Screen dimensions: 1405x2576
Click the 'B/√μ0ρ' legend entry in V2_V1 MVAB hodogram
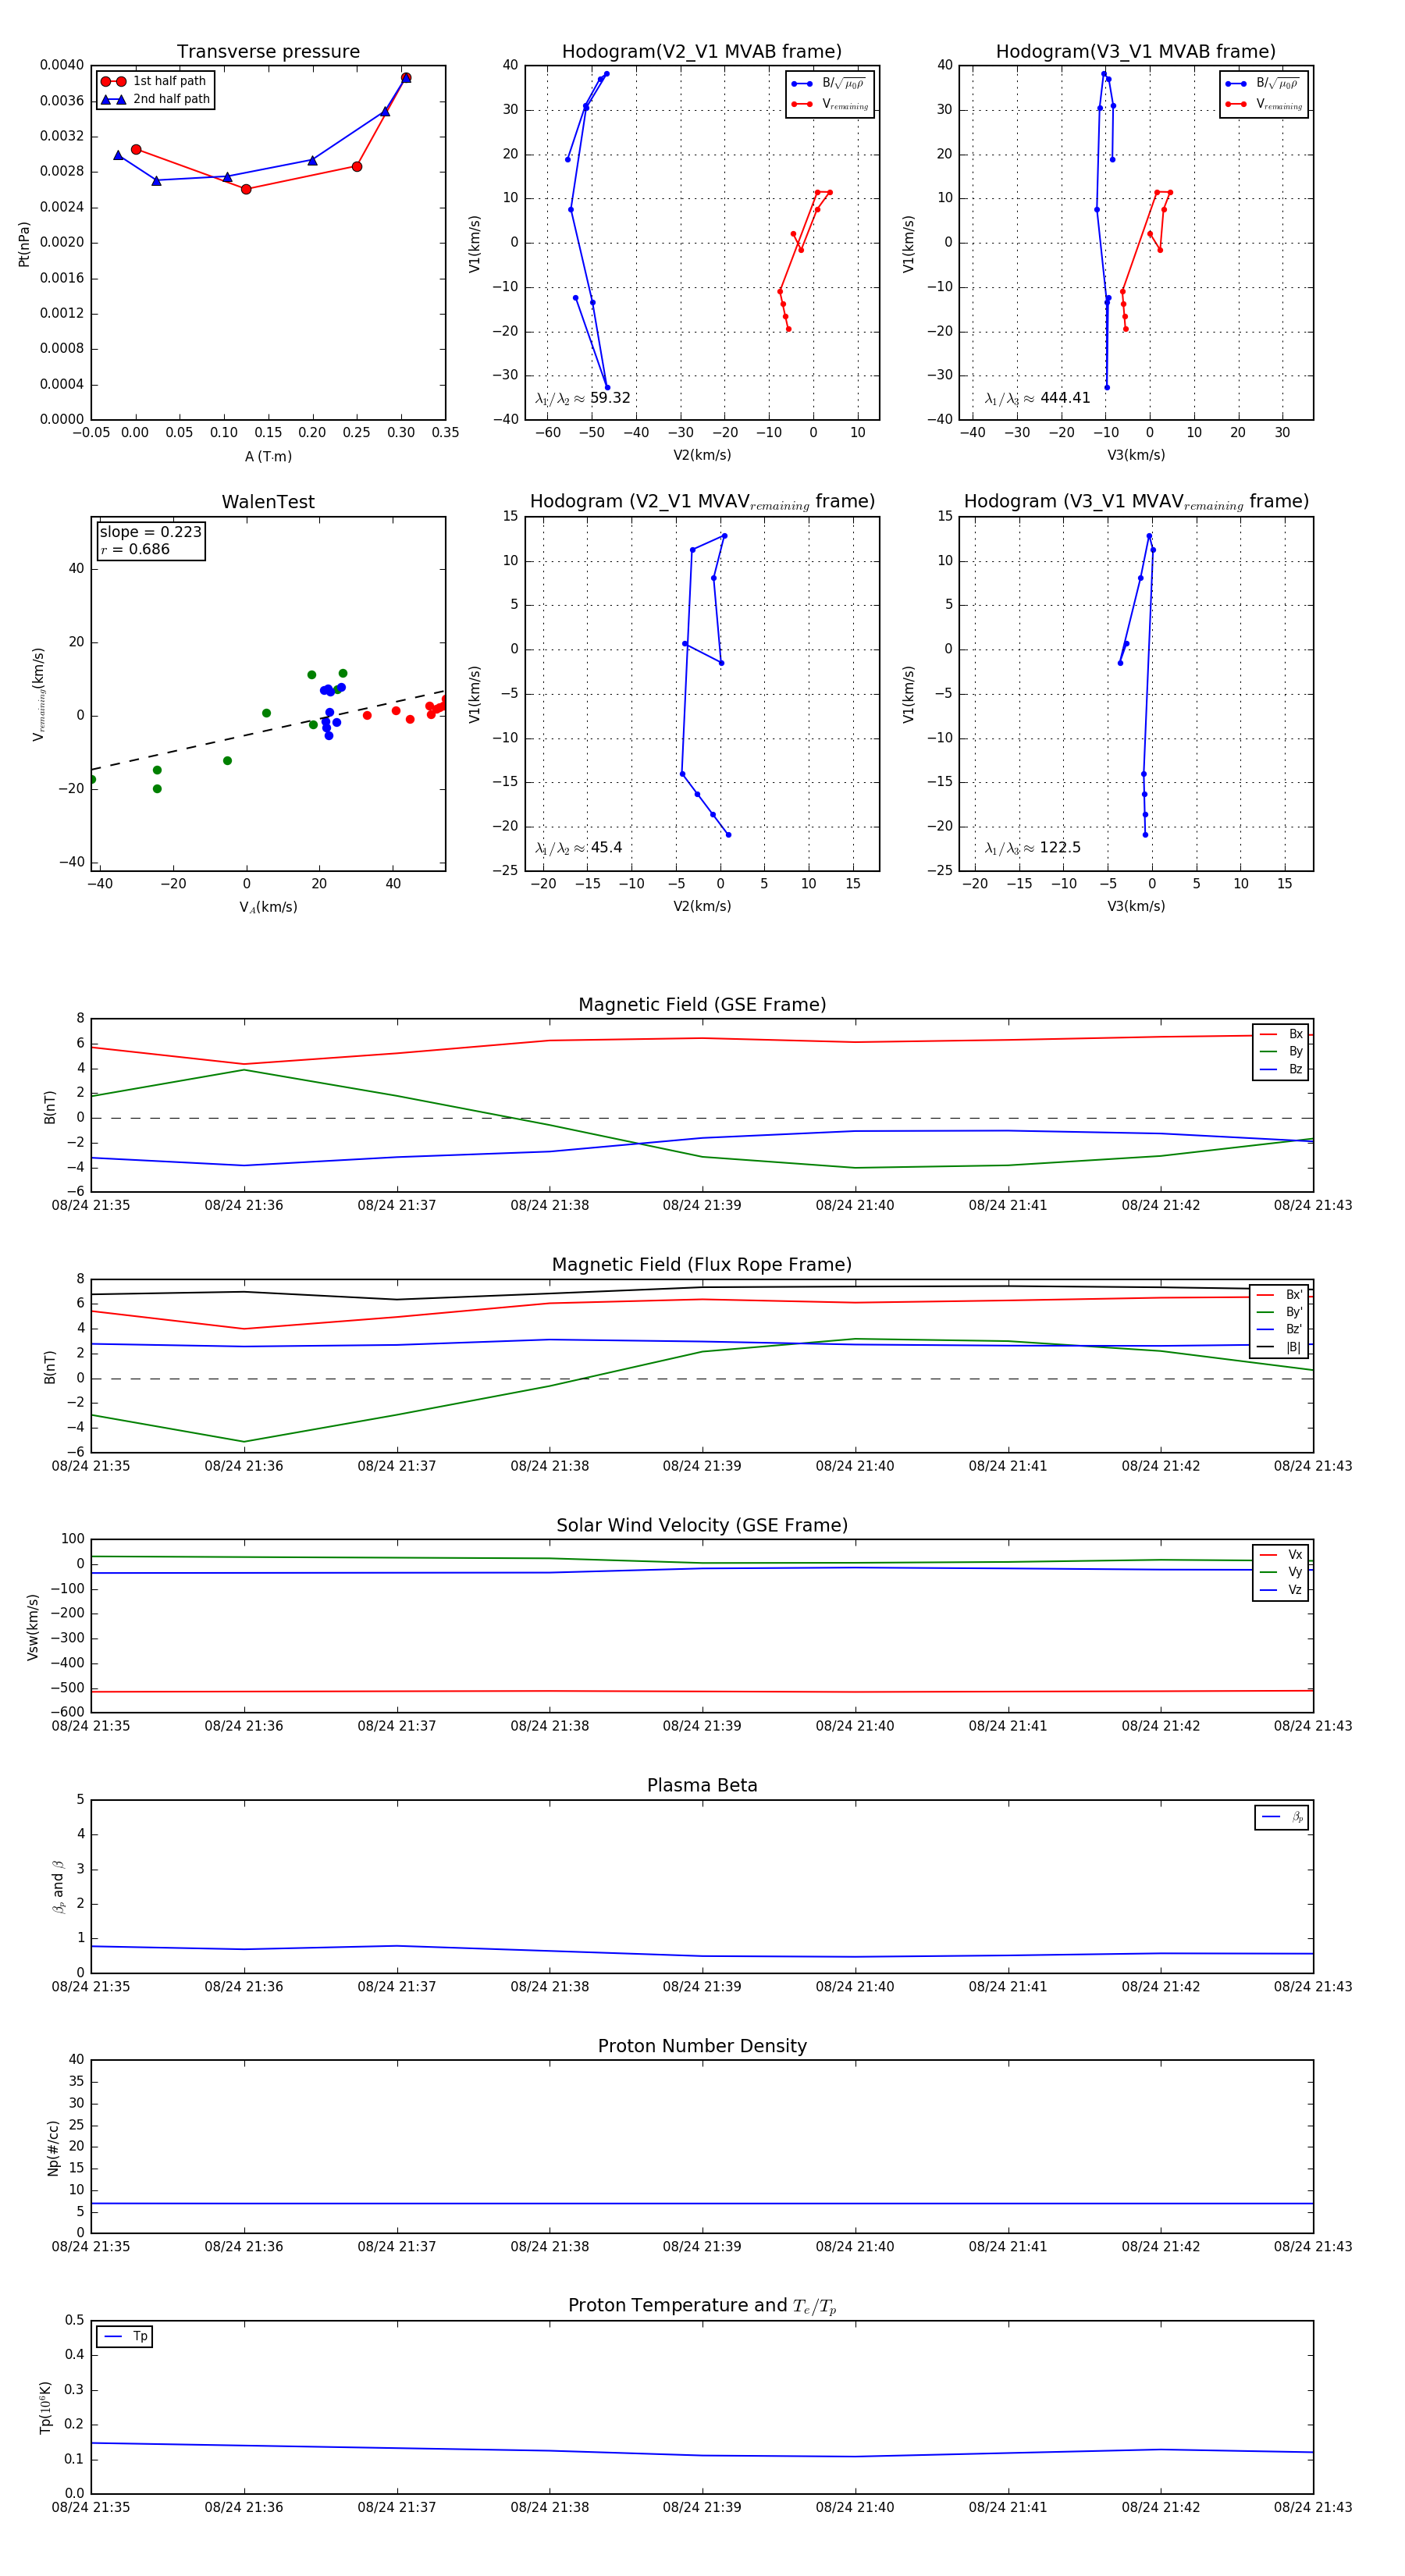[x=829, y=84]
